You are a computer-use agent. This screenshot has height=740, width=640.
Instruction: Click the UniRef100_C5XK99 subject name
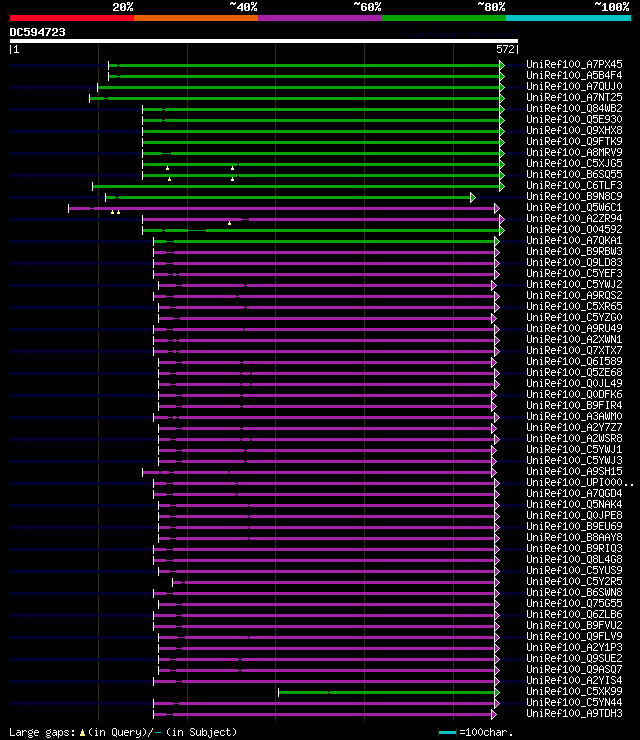574,691
